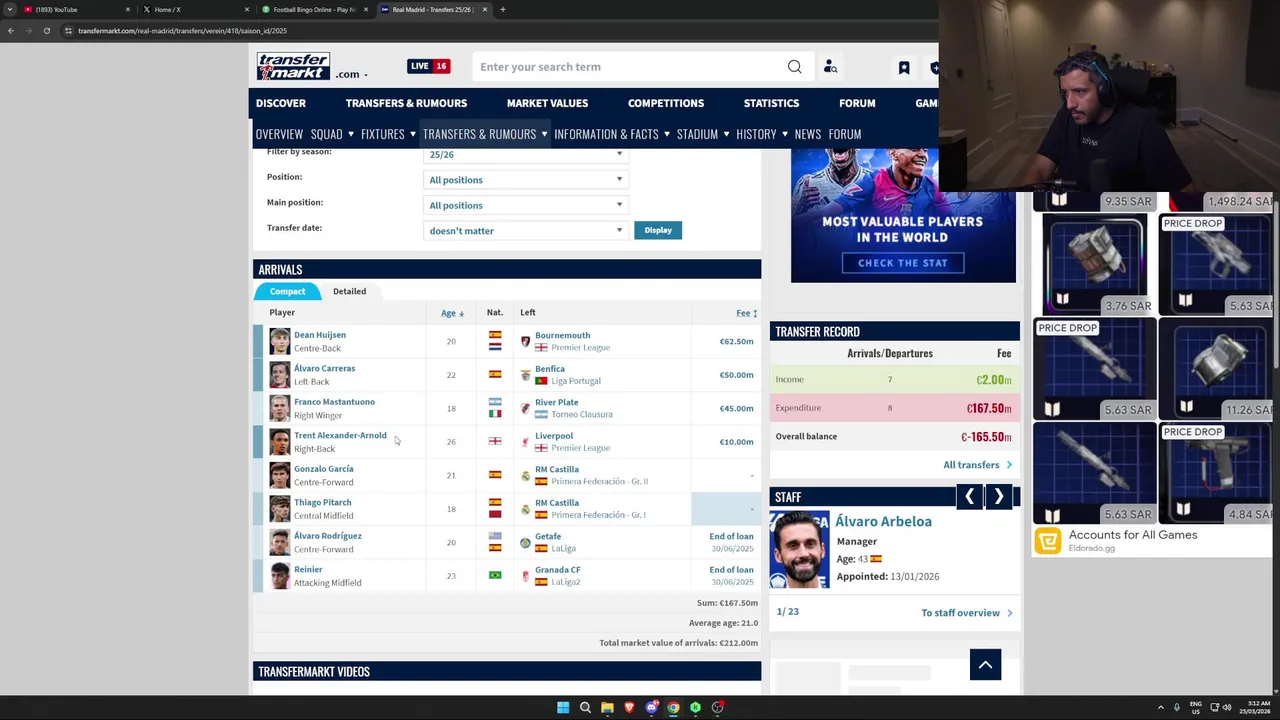
Task: Open Discord from the taskbar
Action: coord(651,707)
